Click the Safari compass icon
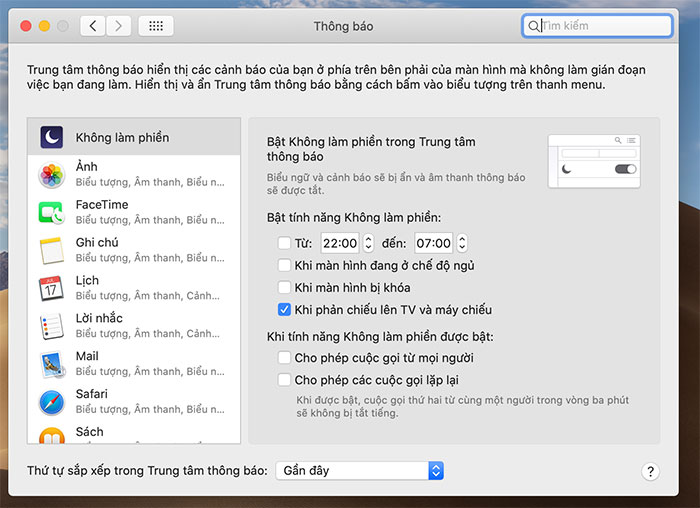The width and height of the screenshot is (700, 508). (x=52, y=402)
